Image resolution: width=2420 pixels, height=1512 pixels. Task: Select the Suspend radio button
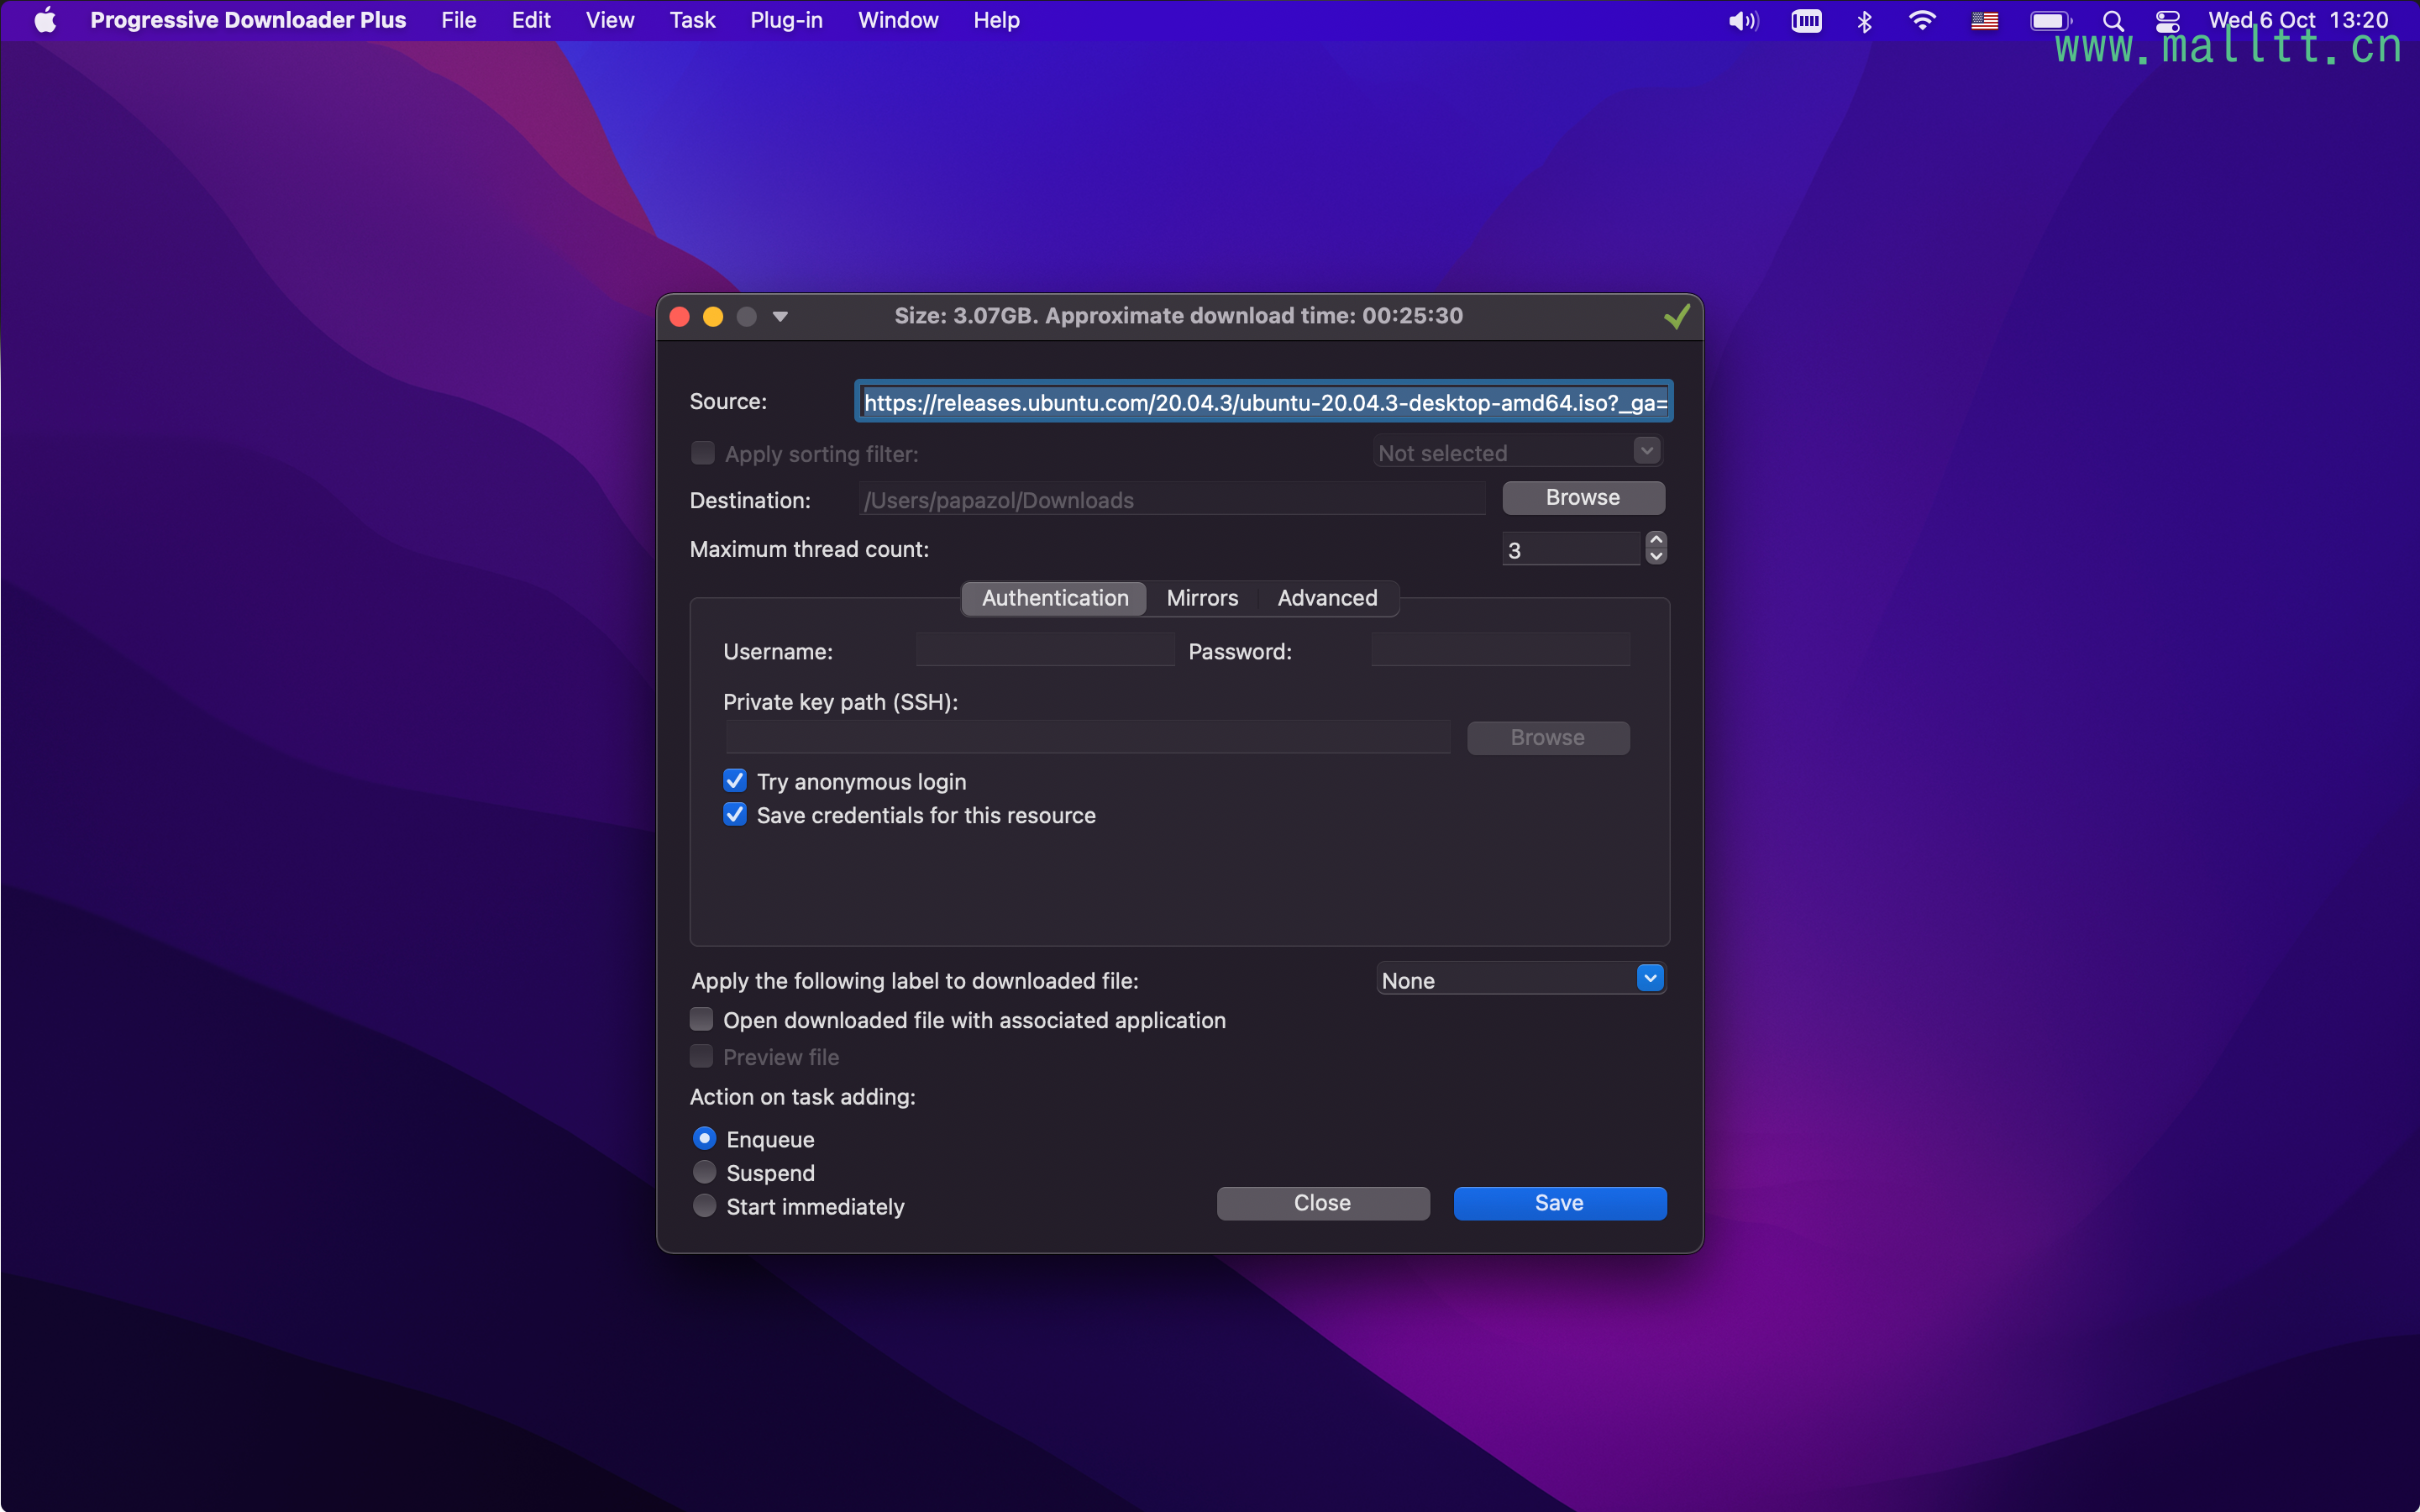click(705, 1172)
